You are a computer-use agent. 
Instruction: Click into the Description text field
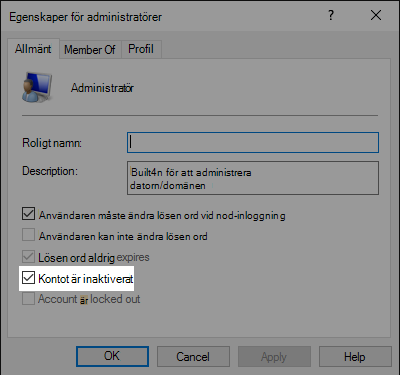tap(253, 178)
